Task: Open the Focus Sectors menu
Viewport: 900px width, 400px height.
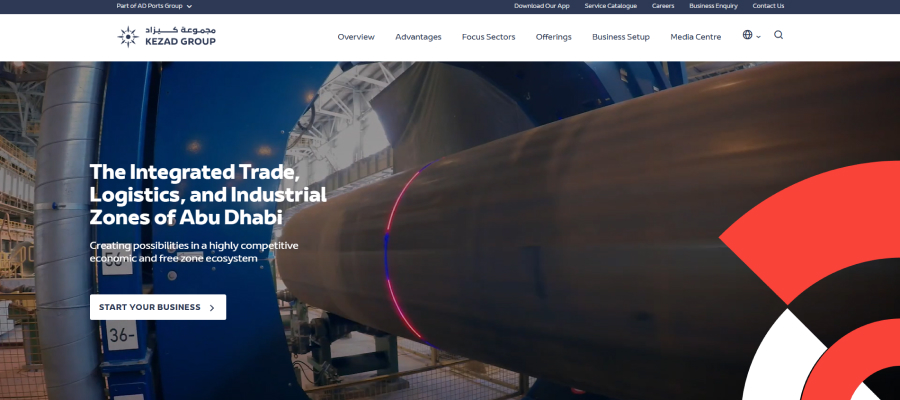Action: 488,37
